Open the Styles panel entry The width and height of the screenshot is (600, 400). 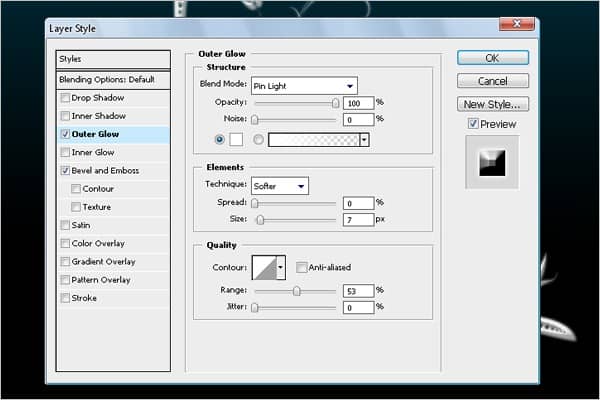113,59
